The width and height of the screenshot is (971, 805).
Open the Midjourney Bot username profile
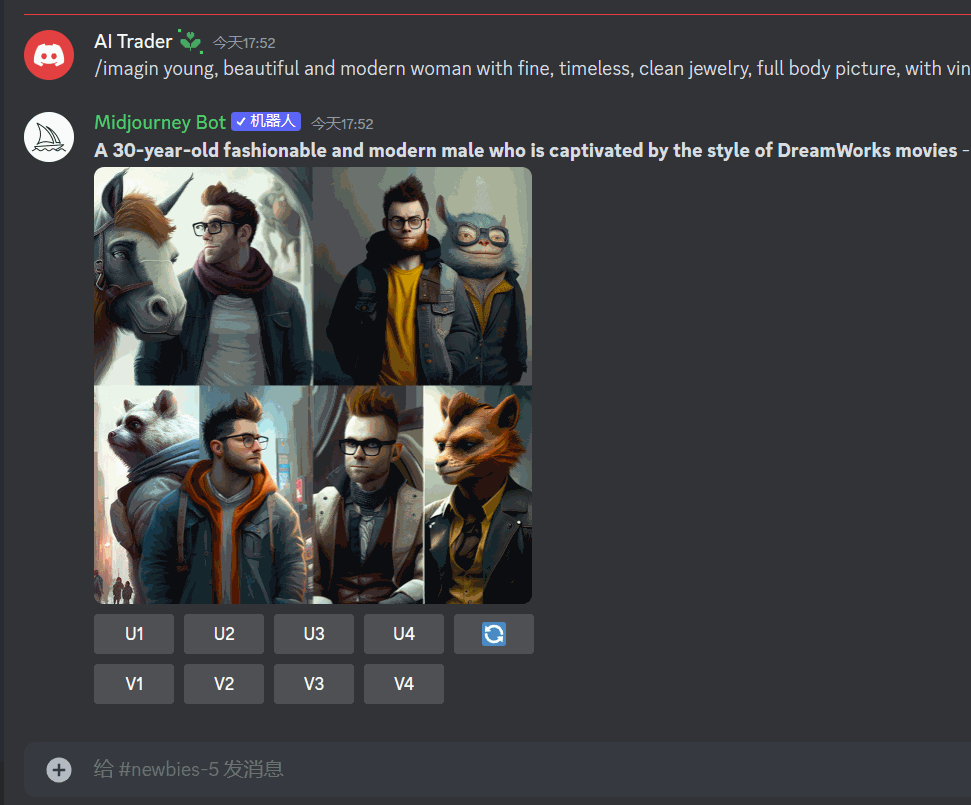click(160, 122)
